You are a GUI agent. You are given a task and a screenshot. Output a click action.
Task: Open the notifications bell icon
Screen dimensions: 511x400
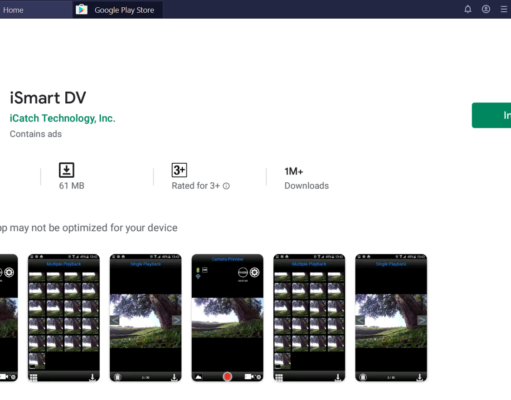(x=468, y=9)
